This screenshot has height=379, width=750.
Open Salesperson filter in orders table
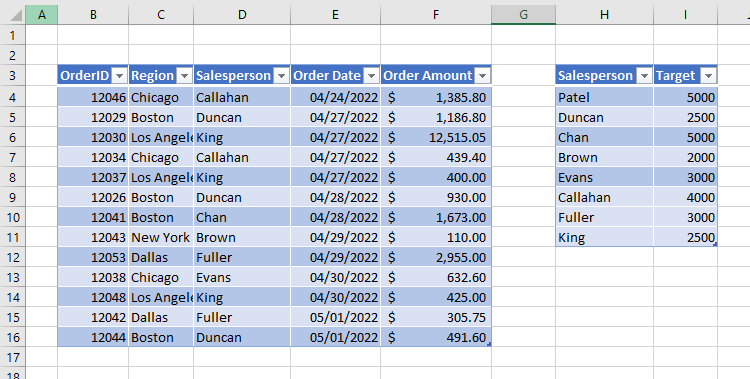coord(282,76)
